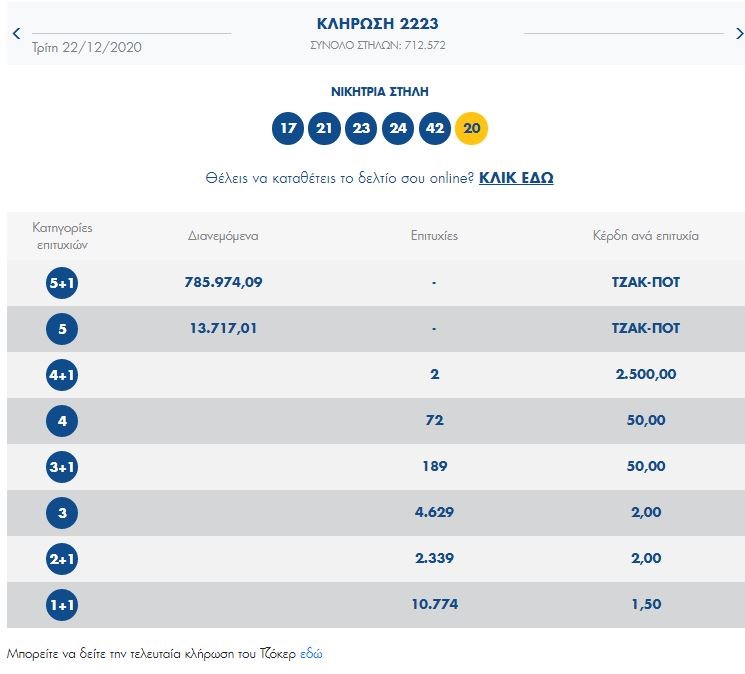The image size is (745, 674).
Task: Click the Διανεμόμενα column header
Action: [x=223, y=237]
